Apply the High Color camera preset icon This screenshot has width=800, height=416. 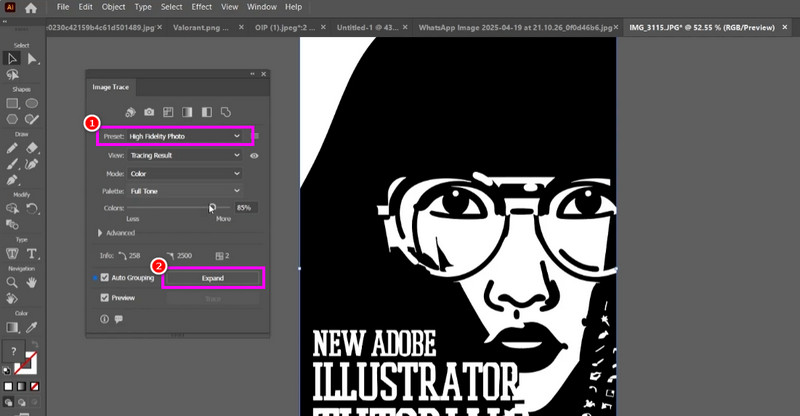(x=149, y=112)
